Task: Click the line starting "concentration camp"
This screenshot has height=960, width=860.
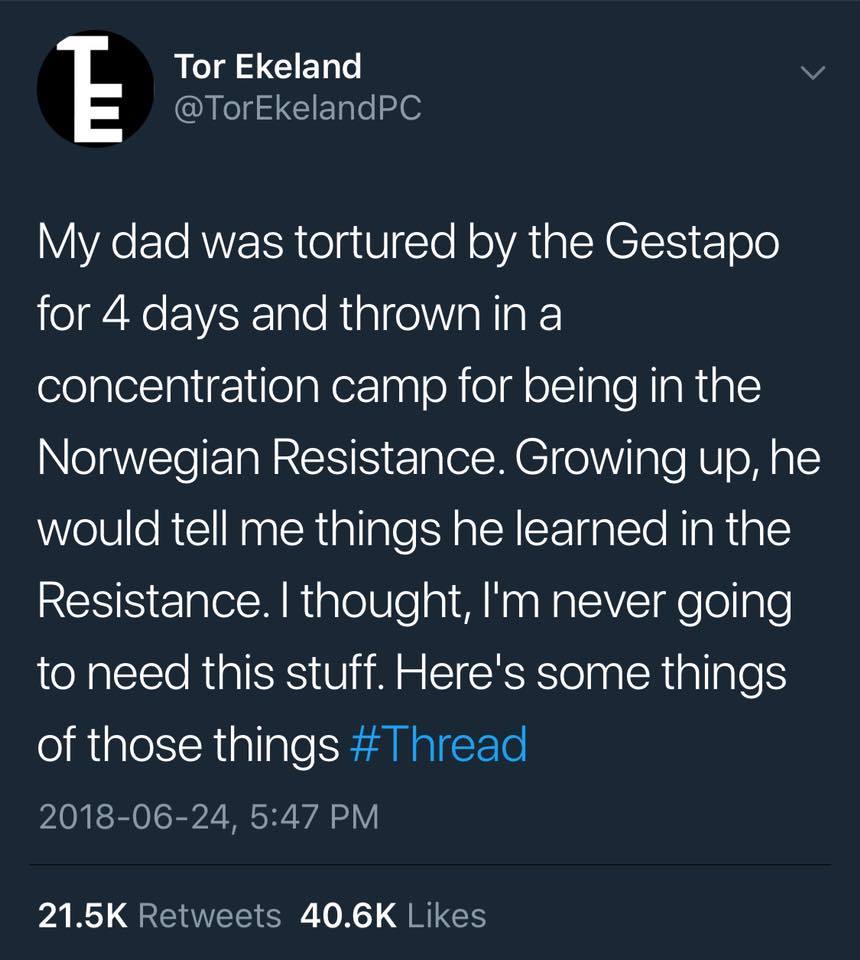Action: pyautogui.click(x=398, y=389)
